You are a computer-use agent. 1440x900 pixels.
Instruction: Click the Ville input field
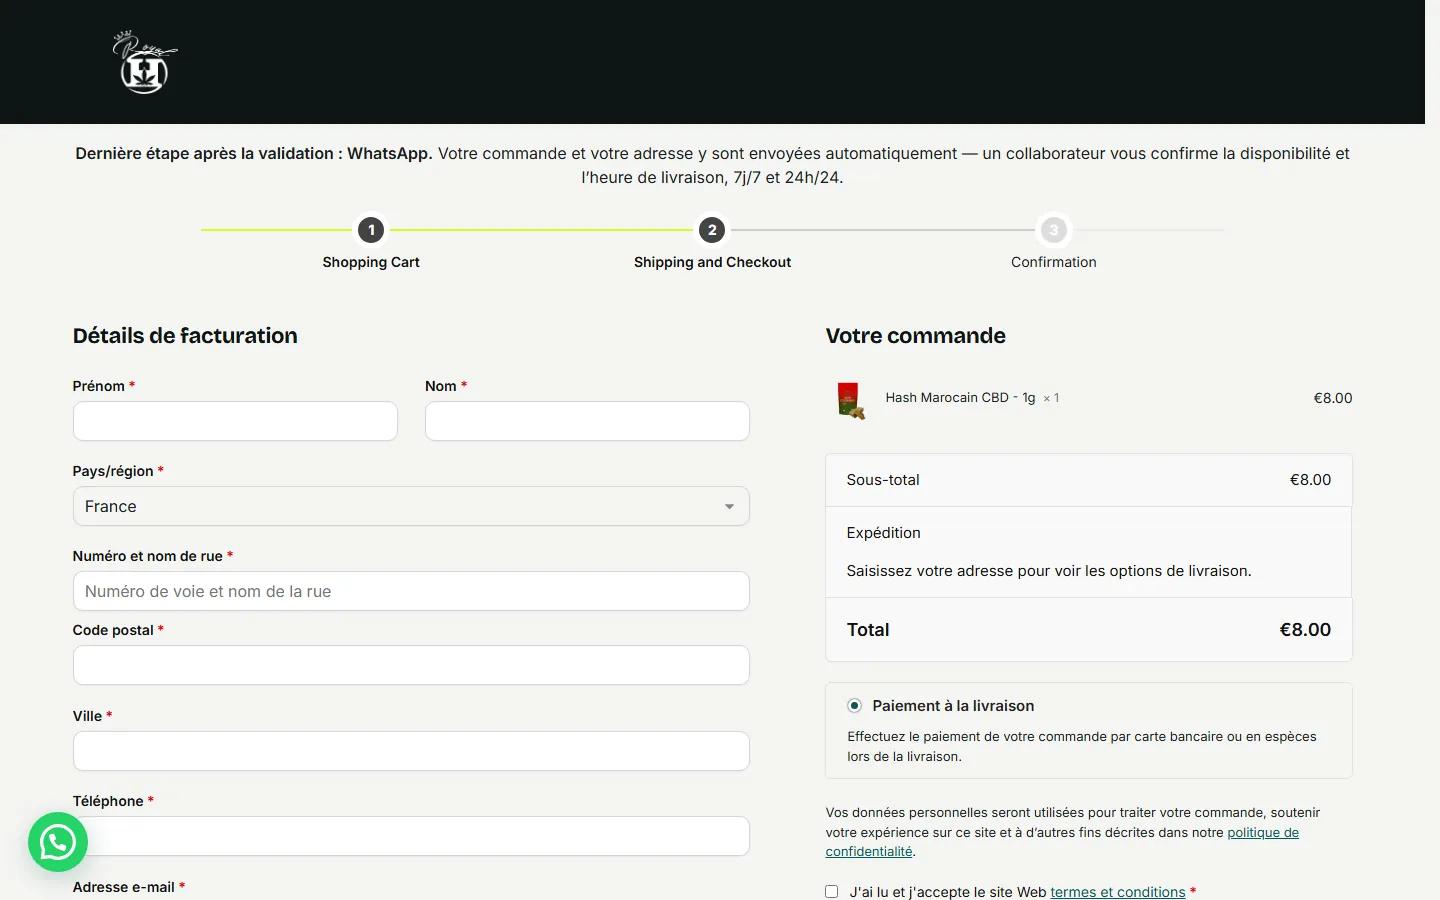411,751
